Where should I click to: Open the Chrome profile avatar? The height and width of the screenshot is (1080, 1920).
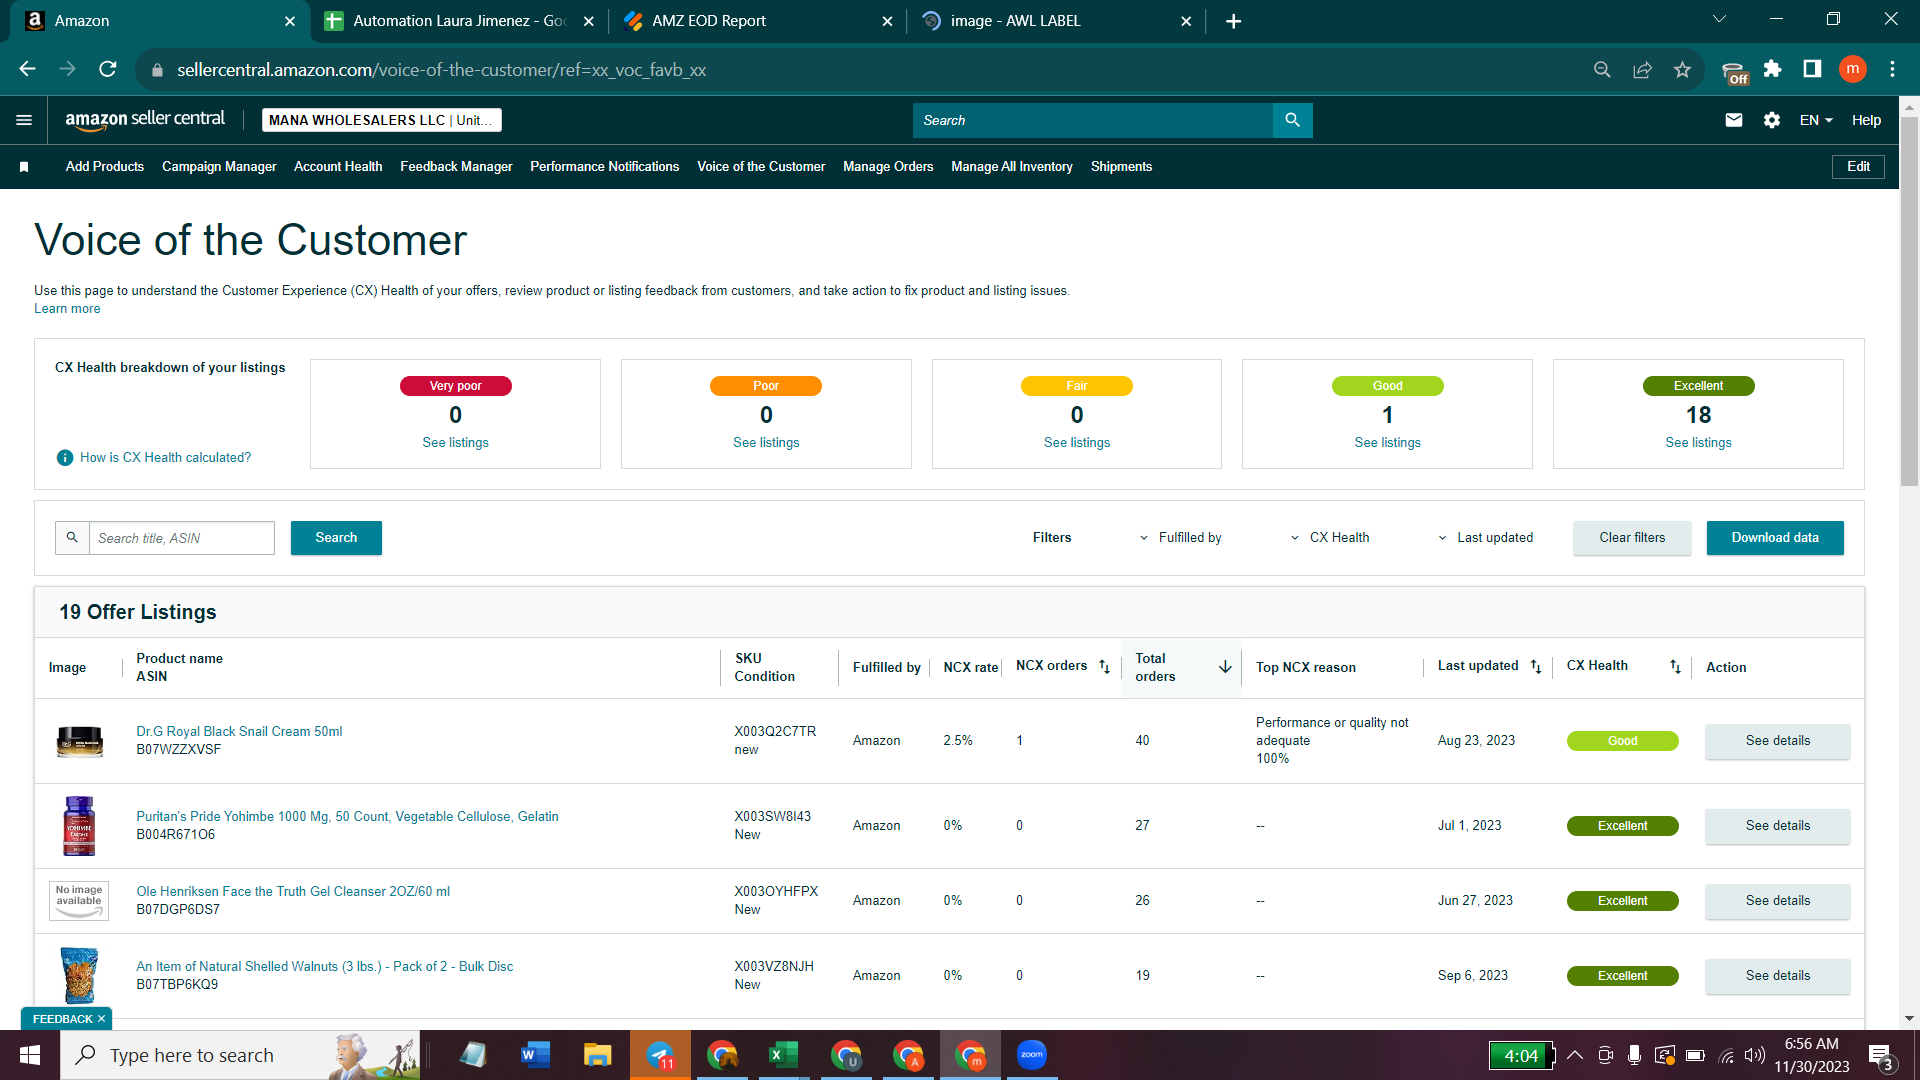(1852, 69)
